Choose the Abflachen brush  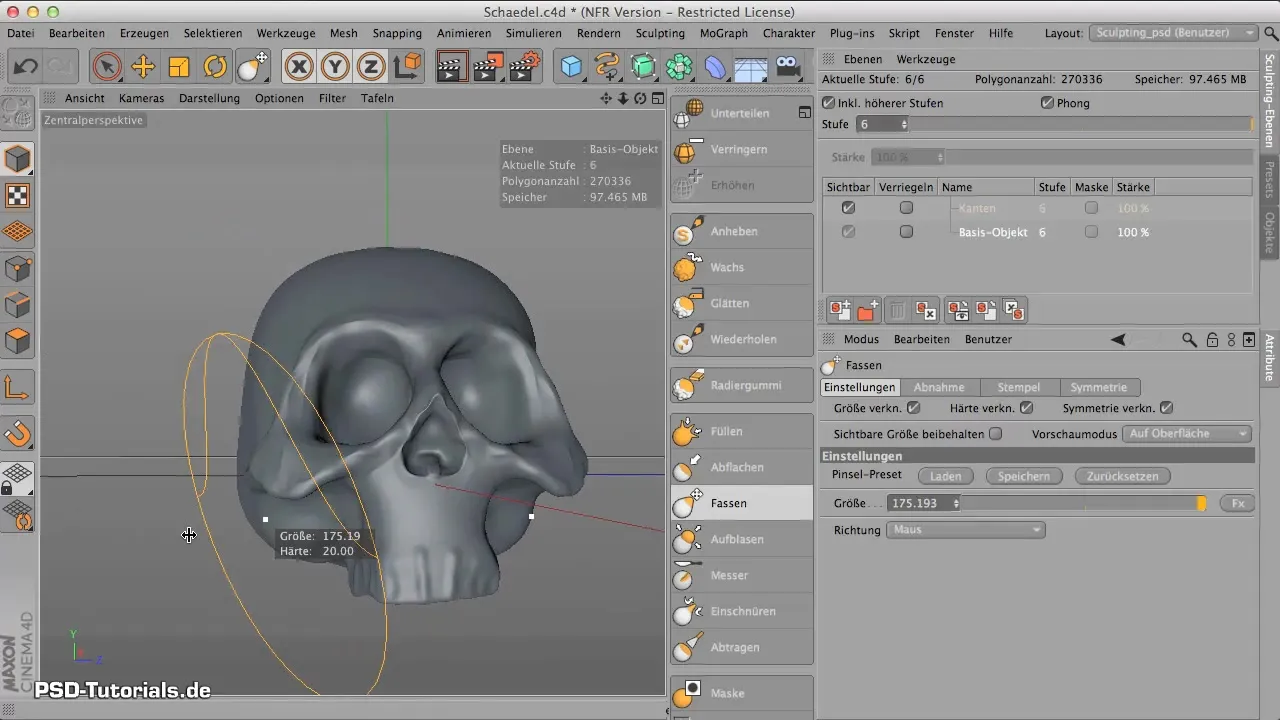pos(742,467)
